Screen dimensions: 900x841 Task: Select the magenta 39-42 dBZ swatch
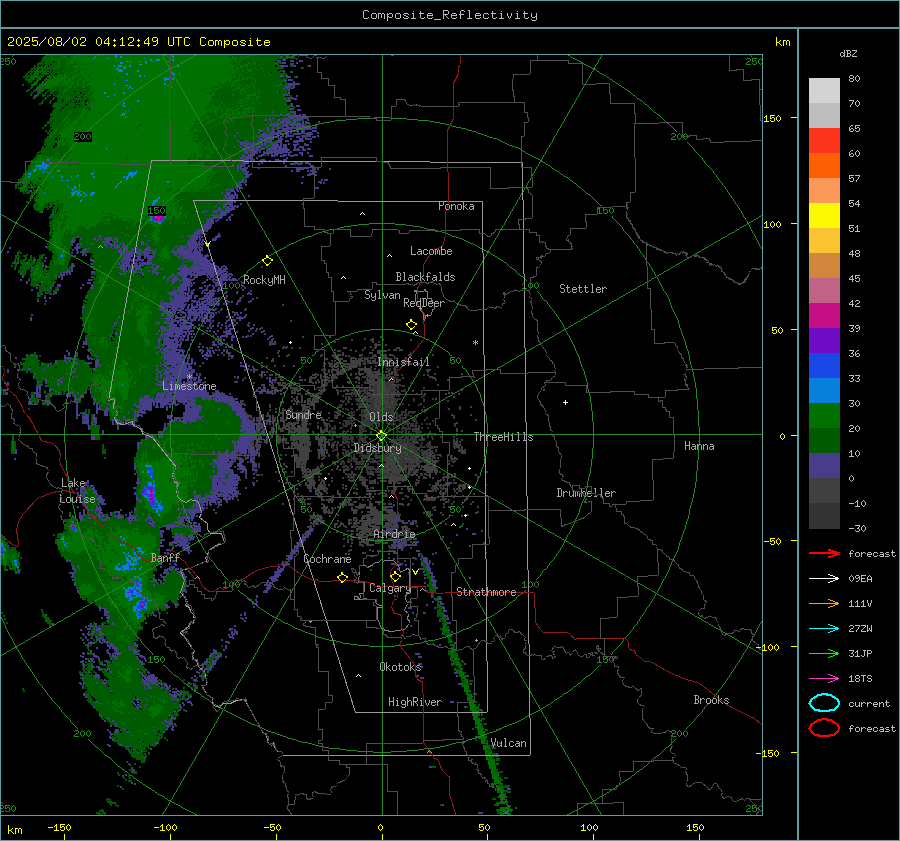pyautogui.click(x=824, y=315)
